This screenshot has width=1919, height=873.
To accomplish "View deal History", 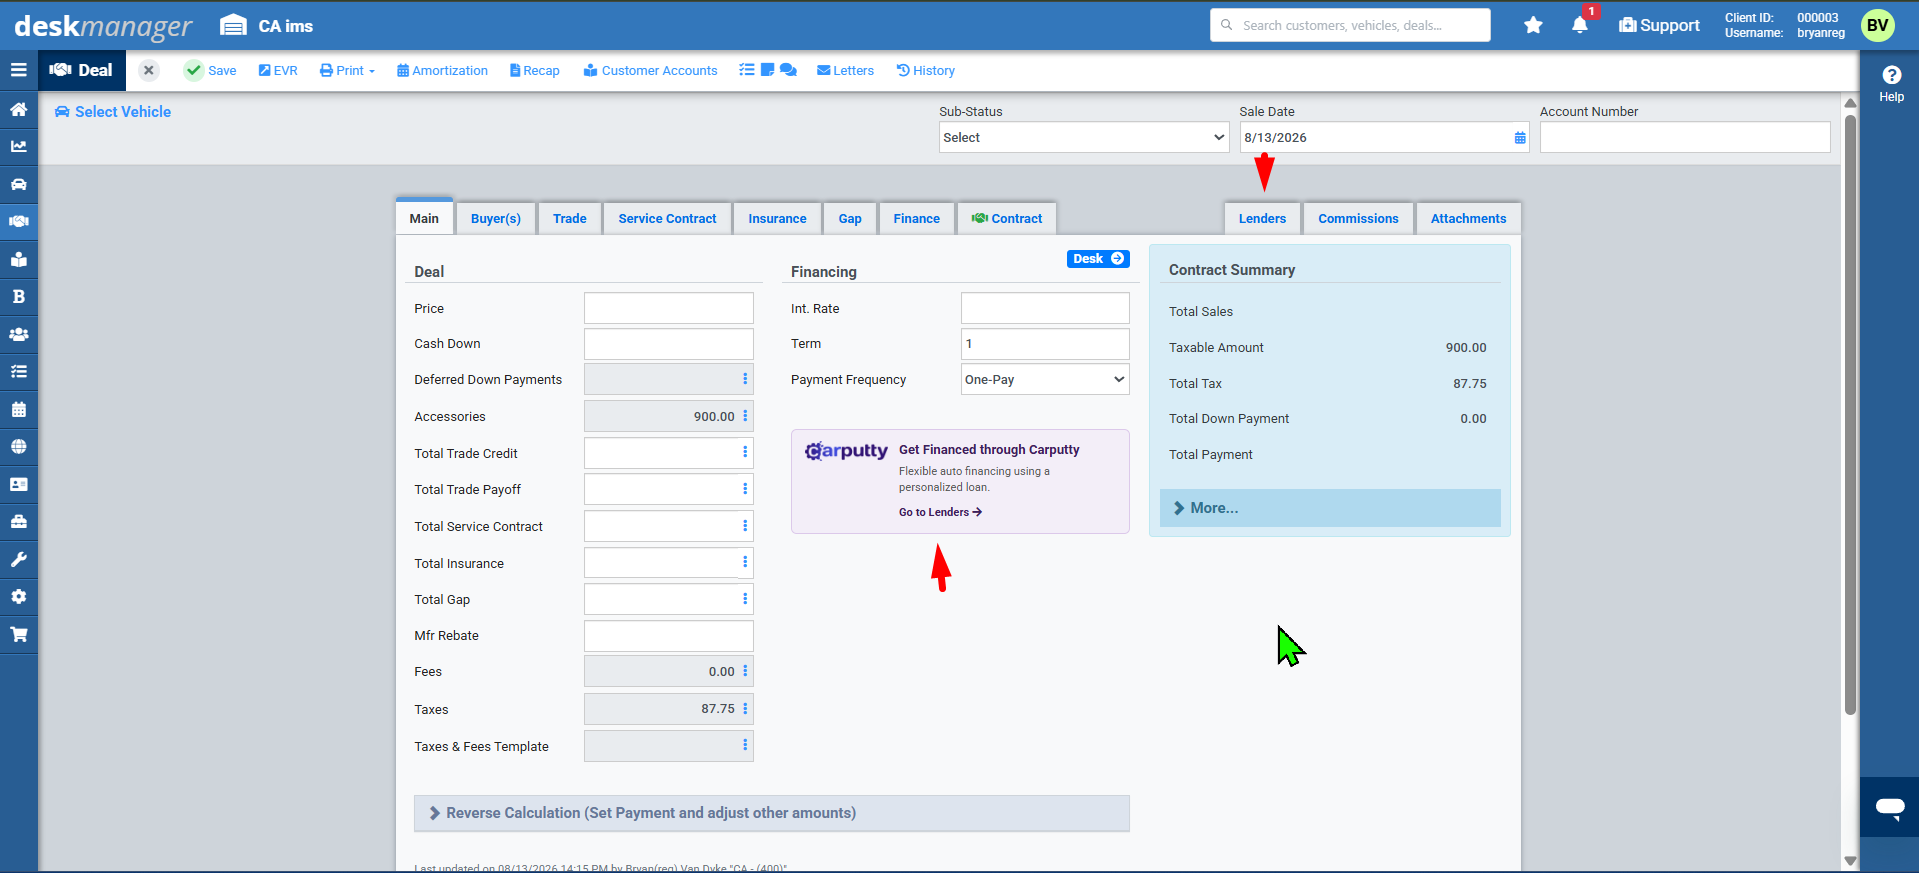I will (x=925, y=70).
